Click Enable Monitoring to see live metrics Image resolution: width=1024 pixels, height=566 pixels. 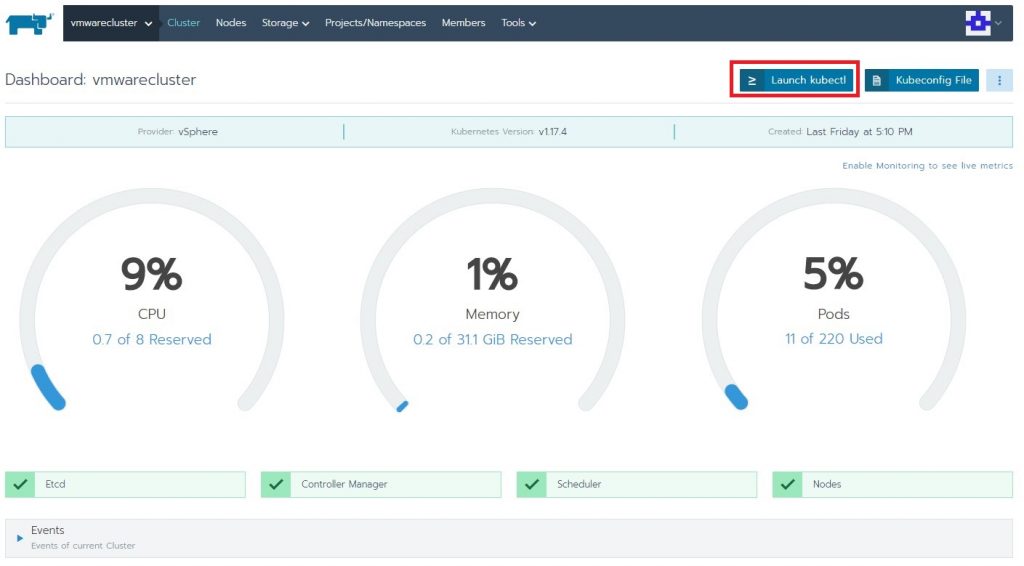pyautogui.click(x=927, y=166)
